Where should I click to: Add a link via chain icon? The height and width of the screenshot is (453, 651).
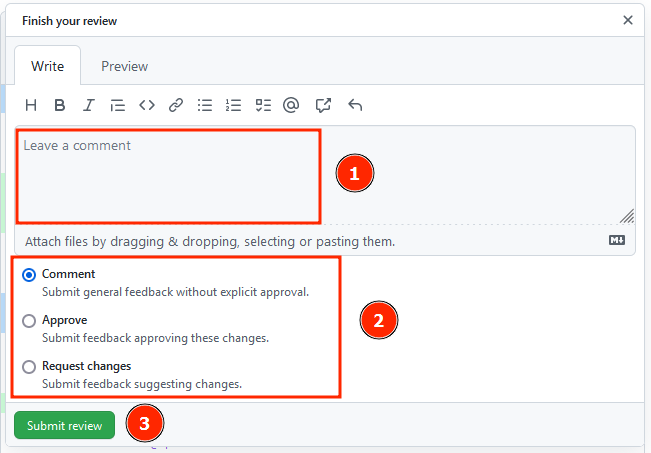pos(176,105)
